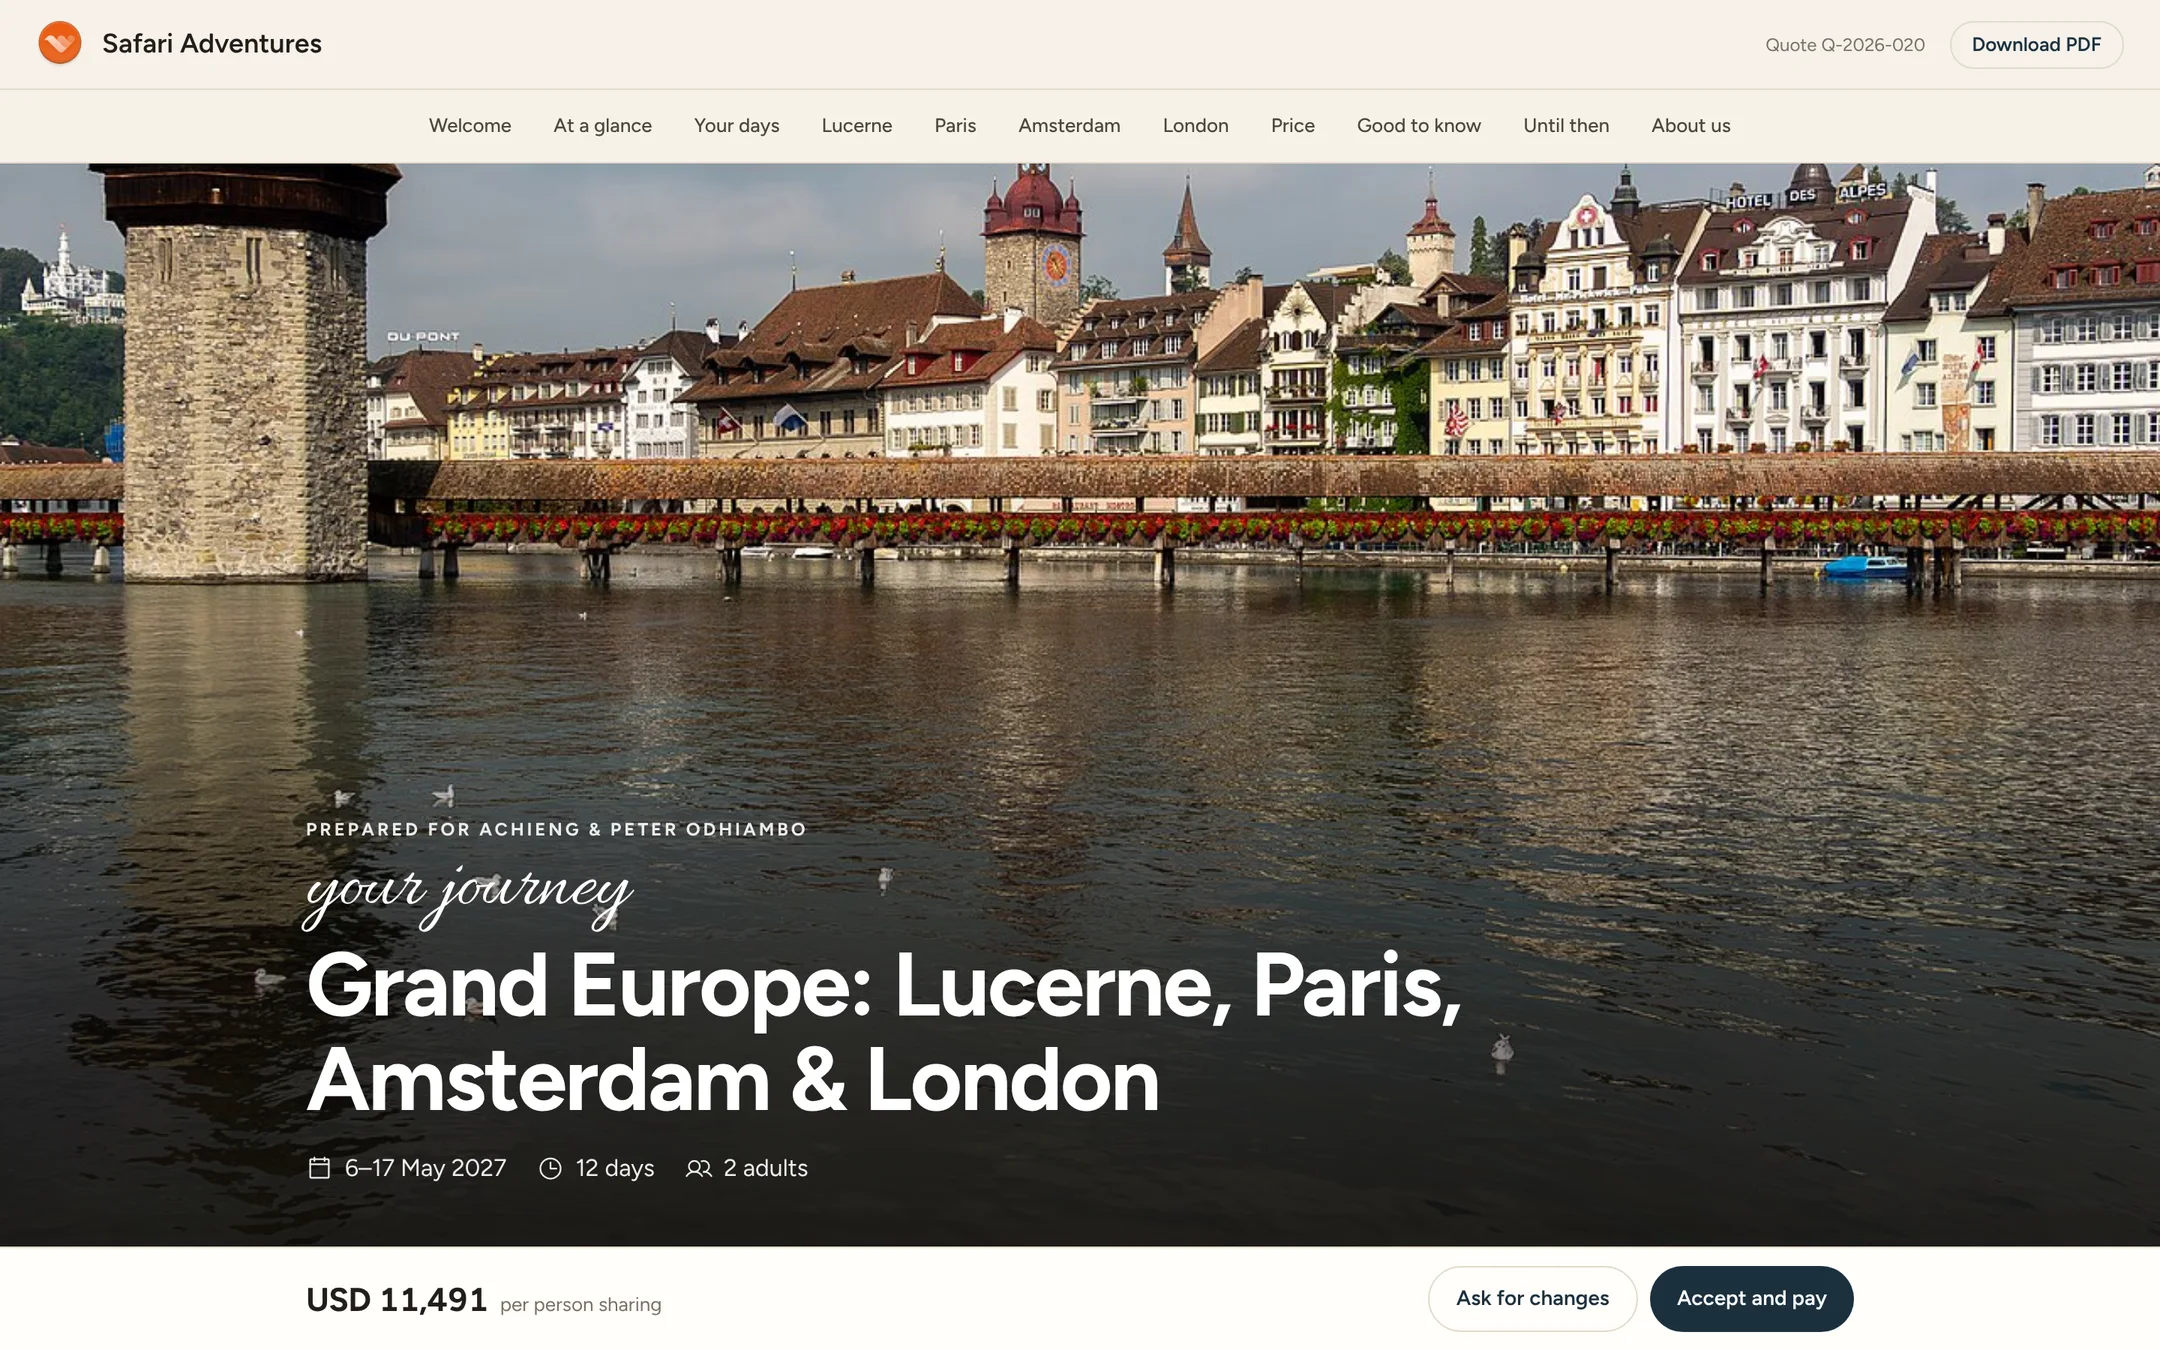Click the calendar icon beside 6–17 May 2027

coord(319,1168)
